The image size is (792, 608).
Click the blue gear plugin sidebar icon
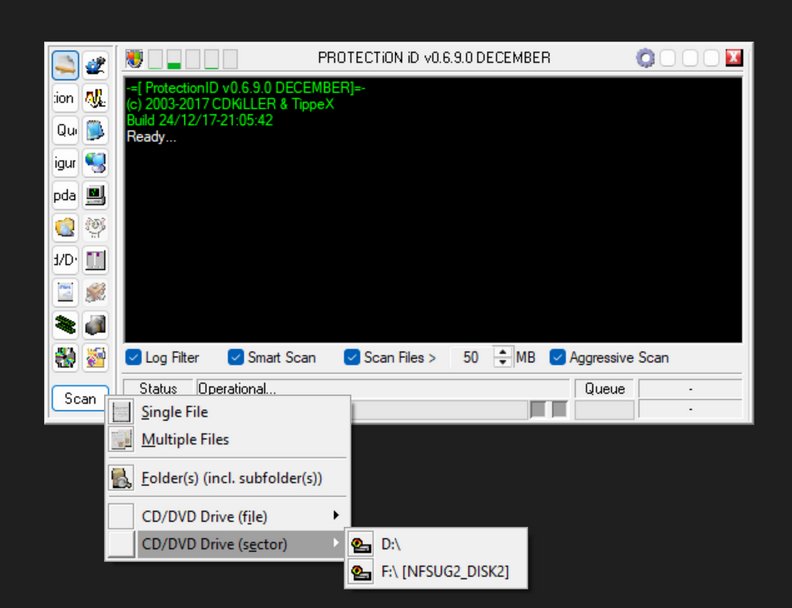[95, 65]
